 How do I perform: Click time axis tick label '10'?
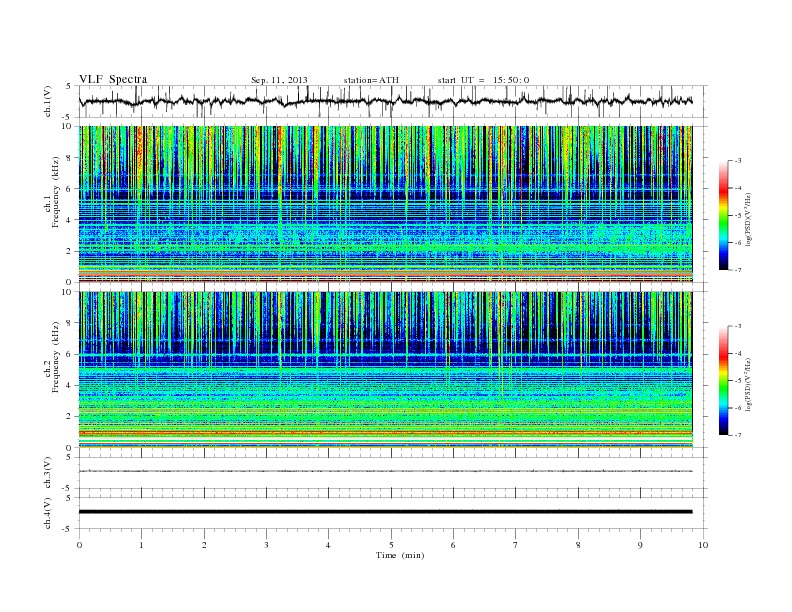click(703, 545)
